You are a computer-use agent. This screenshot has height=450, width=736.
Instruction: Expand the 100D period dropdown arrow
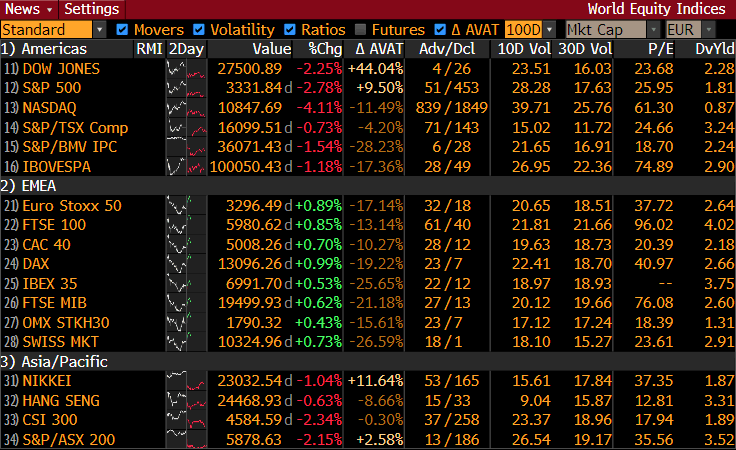(x=549, y=30)
